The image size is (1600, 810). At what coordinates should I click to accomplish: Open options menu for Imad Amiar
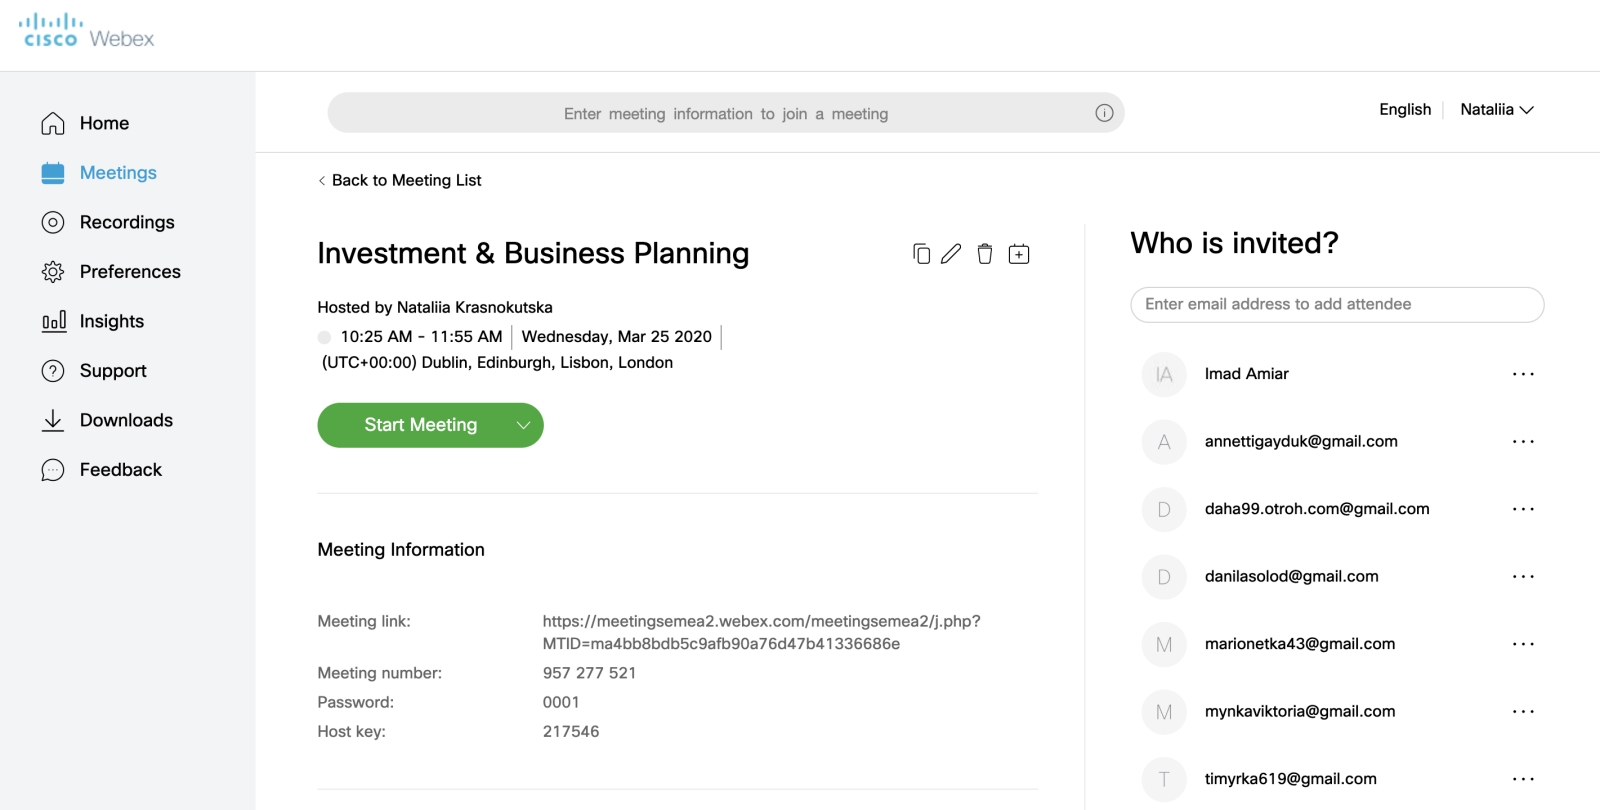click(x=1522, y=374)
